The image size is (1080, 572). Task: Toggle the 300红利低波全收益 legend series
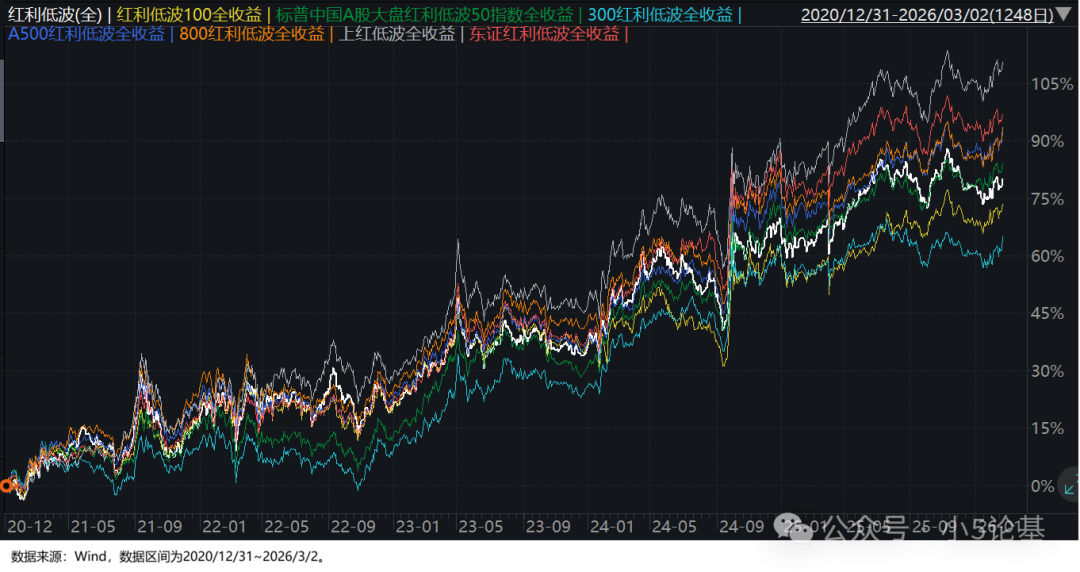pos(661,15)
